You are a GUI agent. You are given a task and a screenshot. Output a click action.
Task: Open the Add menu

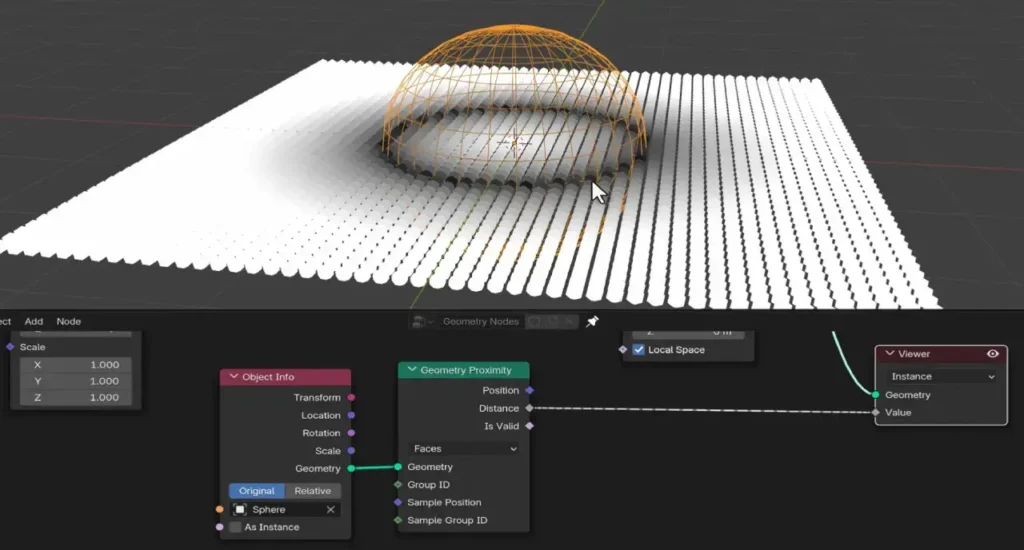coord(34,321)
